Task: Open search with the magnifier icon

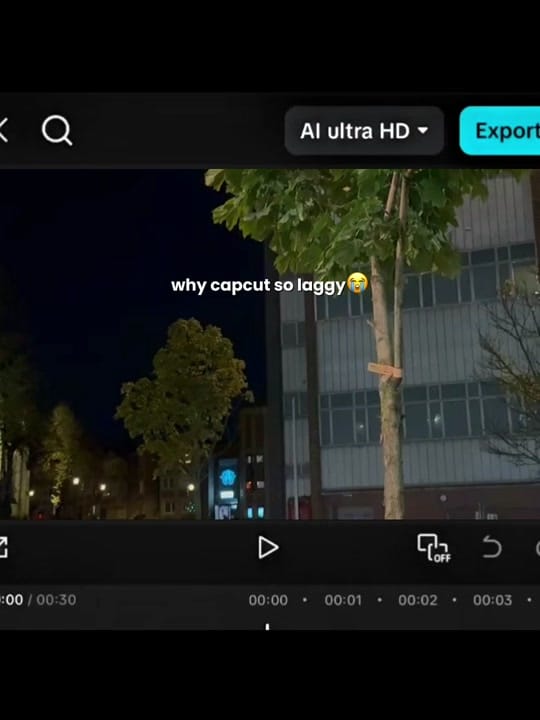Action: pos(57,130)
